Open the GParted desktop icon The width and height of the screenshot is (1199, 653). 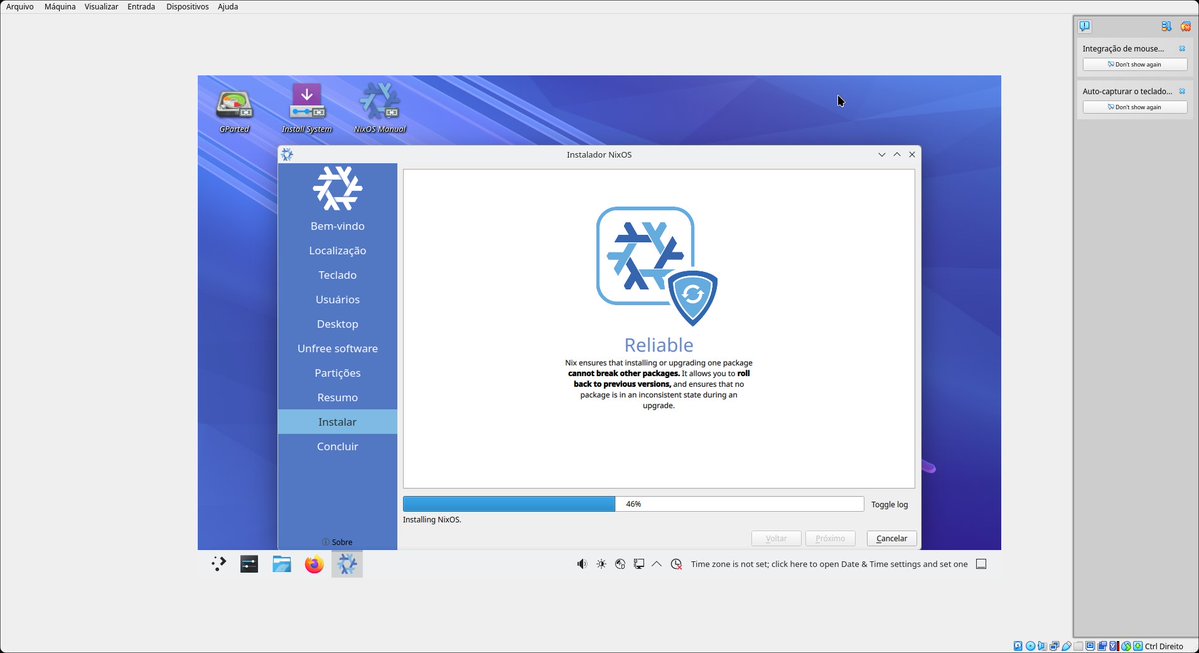pyautogui.click(x=234, y=108)
